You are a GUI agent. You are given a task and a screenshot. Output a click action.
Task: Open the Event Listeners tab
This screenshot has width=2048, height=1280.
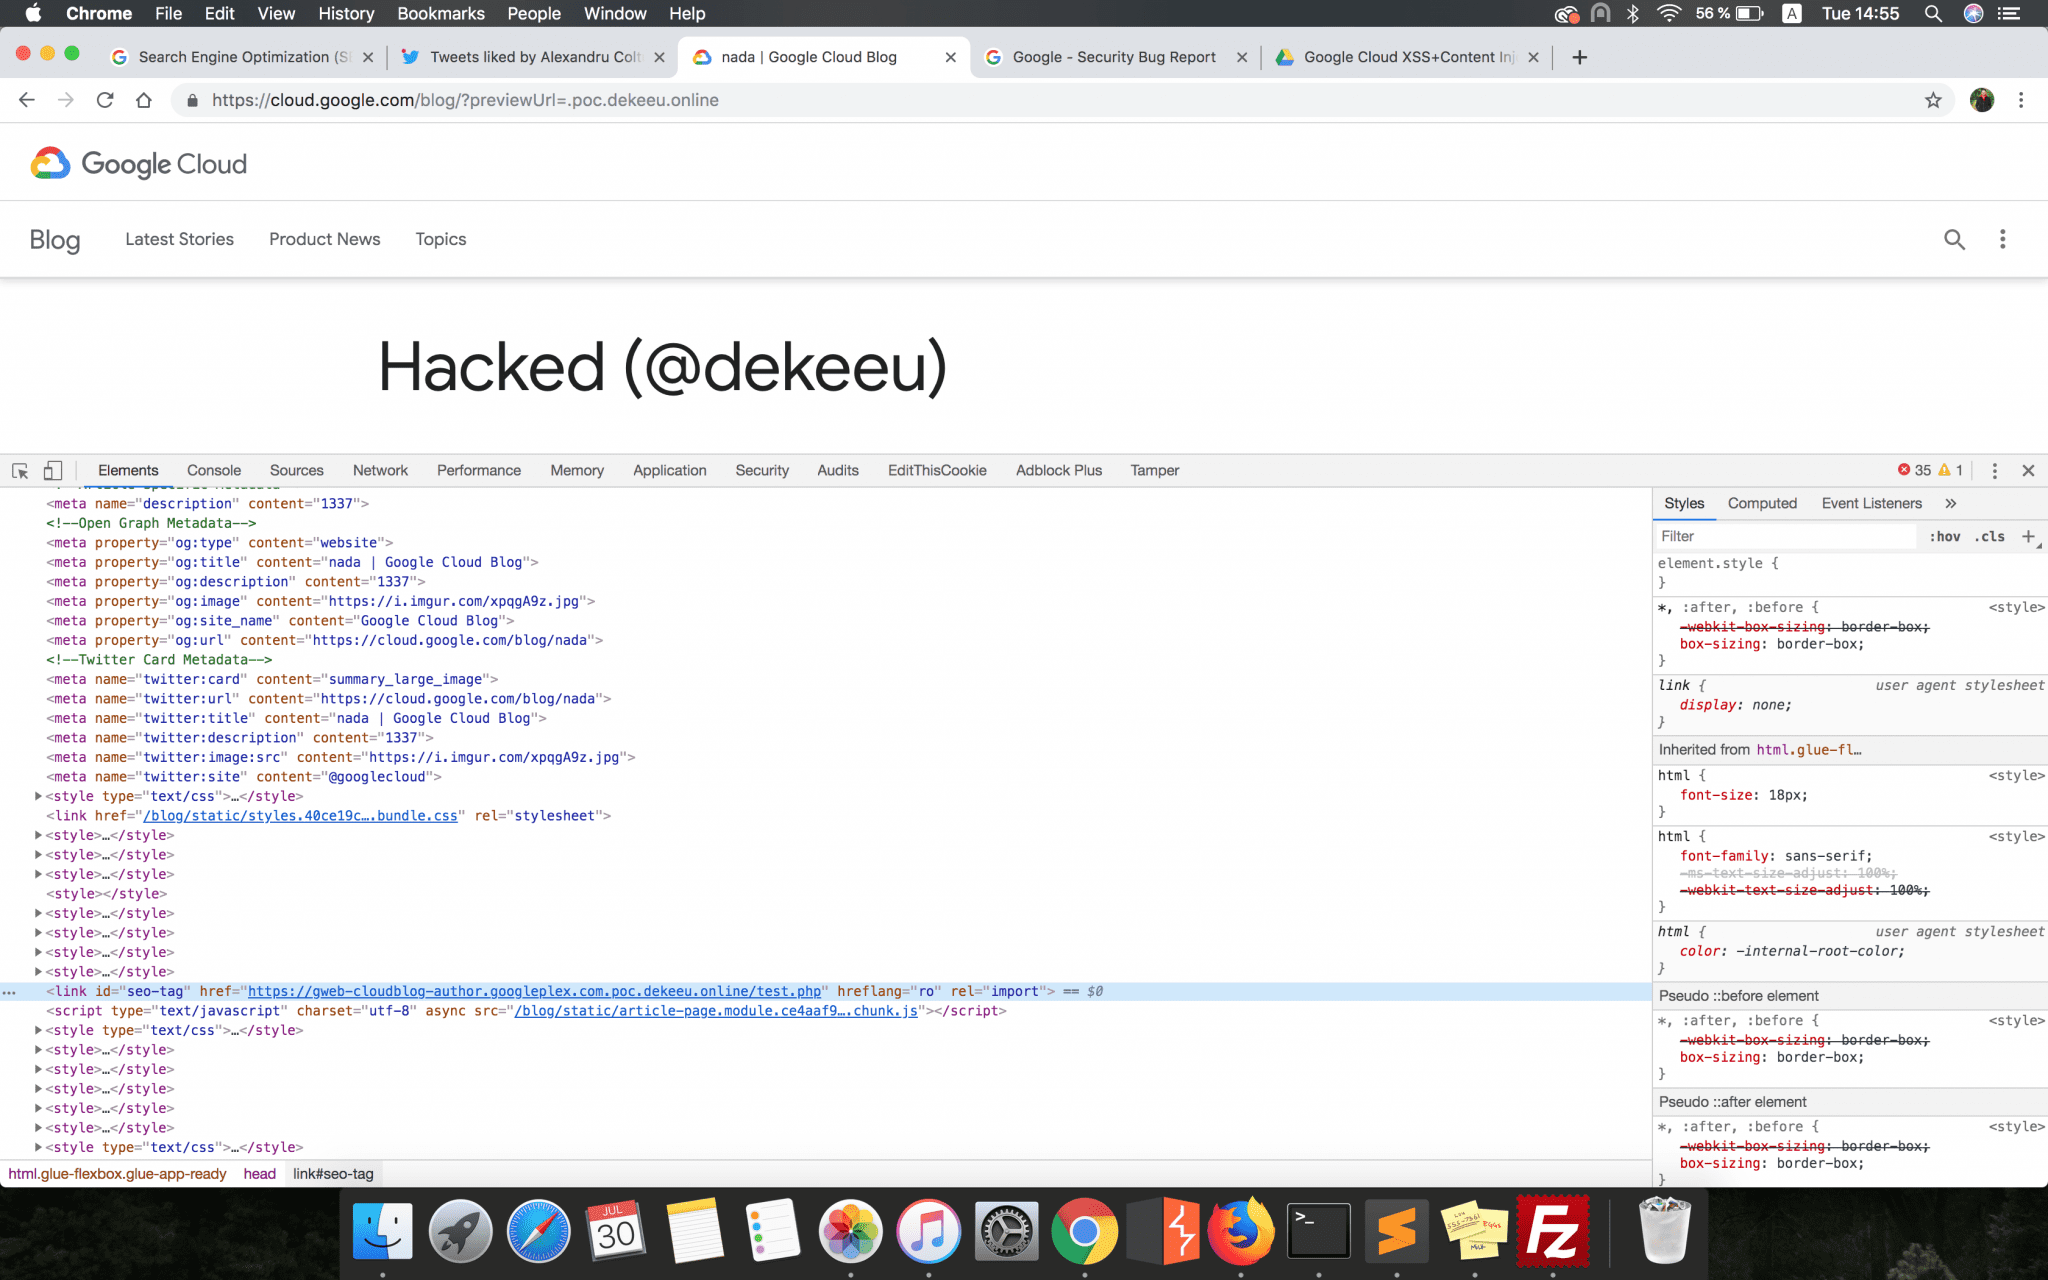click(1872, 503)
